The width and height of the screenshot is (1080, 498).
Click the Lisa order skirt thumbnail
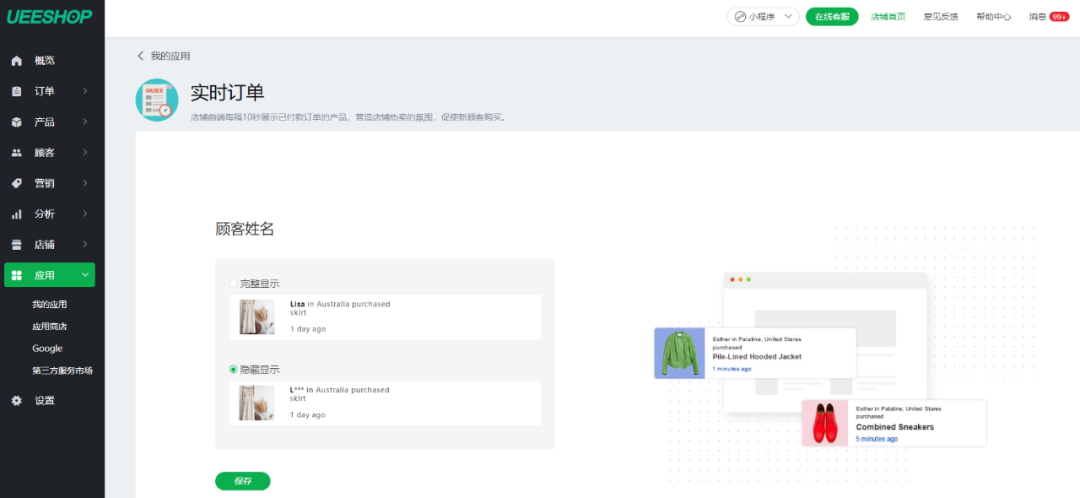[256, 317]
